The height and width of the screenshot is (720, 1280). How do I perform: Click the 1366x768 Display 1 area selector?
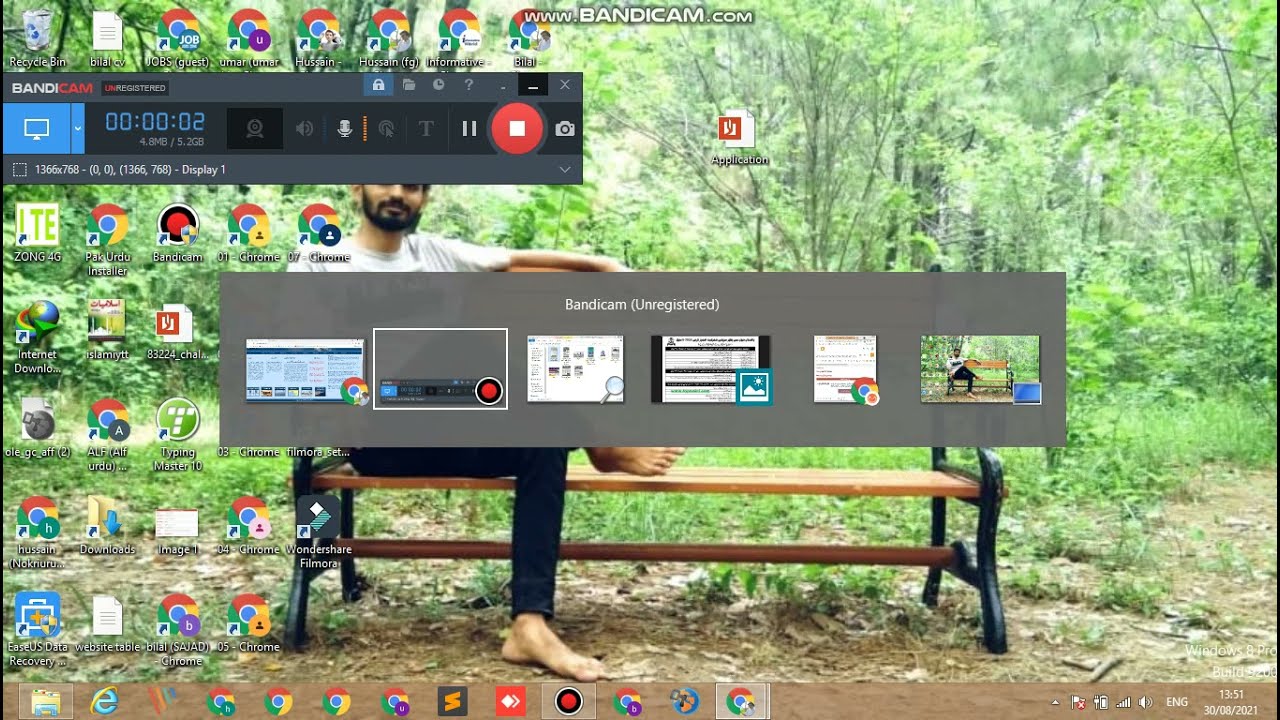point(119,169)
